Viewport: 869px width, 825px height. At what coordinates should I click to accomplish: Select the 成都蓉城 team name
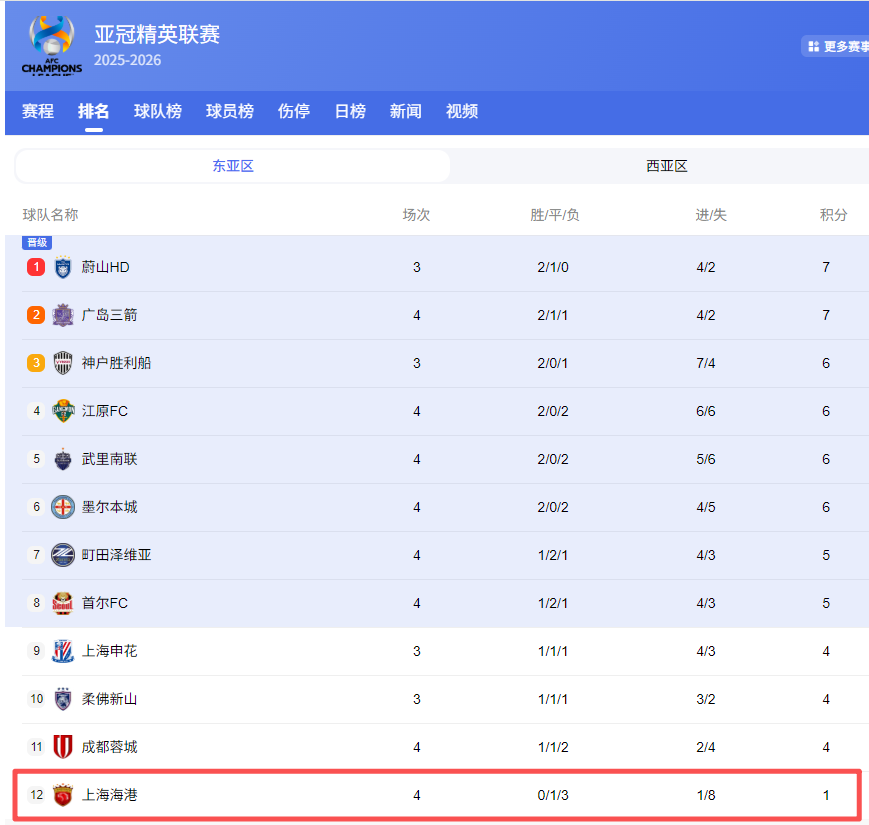tap(109, 747)
